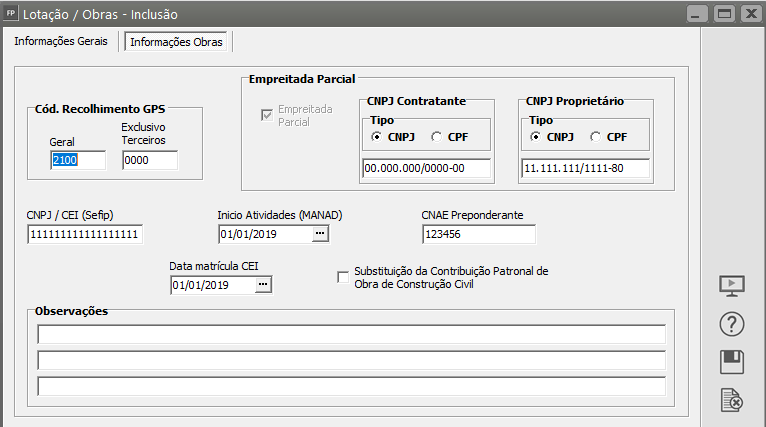766x427 pixels.
Task: Click the first Observações text line
Action: [x=351, y=334]
